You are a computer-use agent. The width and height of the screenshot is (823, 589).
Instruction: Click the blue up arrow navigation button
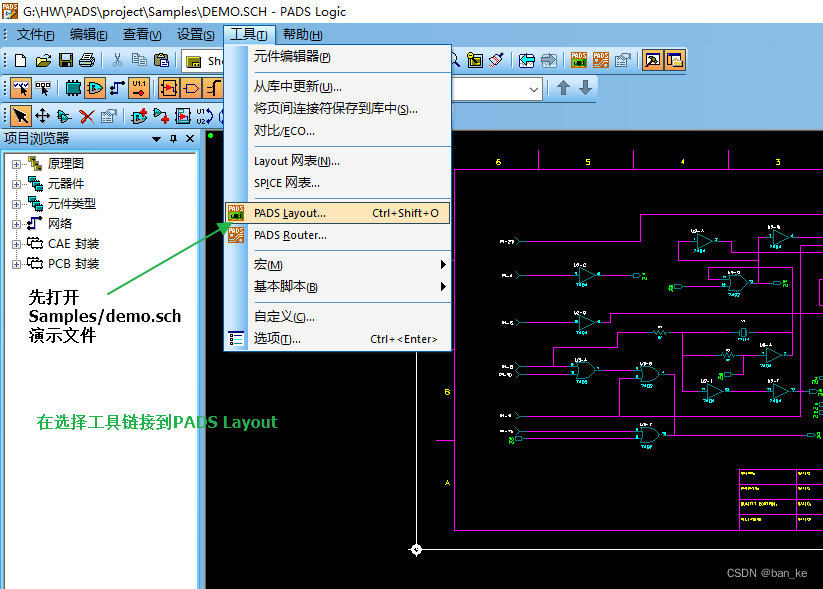(562, 88)
